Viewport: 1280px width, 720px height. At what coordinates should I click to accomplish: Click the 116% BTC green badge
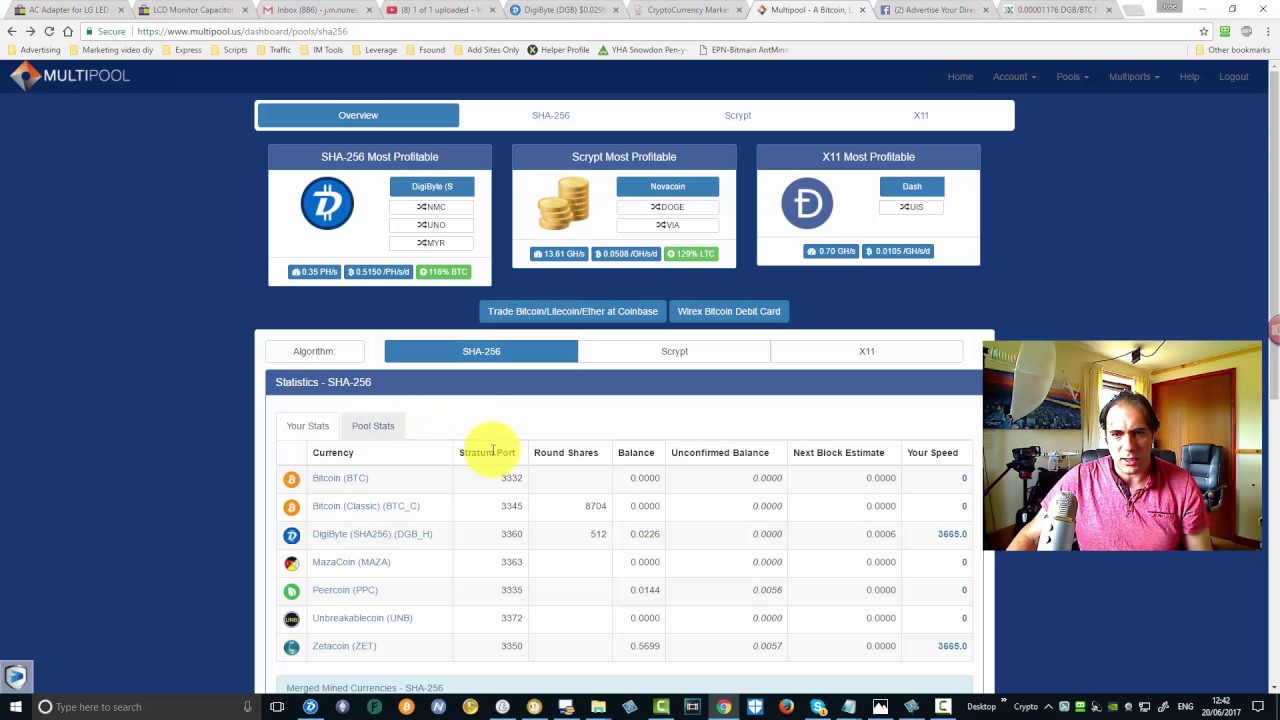444,272
